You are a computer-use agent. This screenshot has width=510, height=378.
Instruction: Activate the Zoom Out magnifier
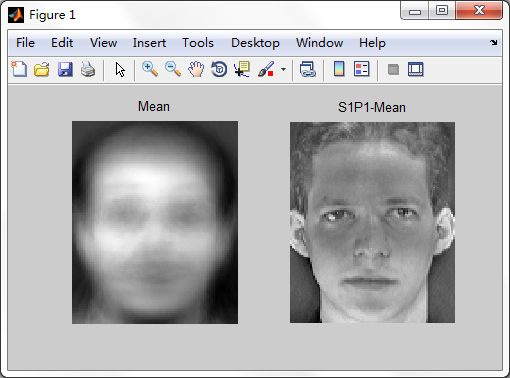coord(173,69)
